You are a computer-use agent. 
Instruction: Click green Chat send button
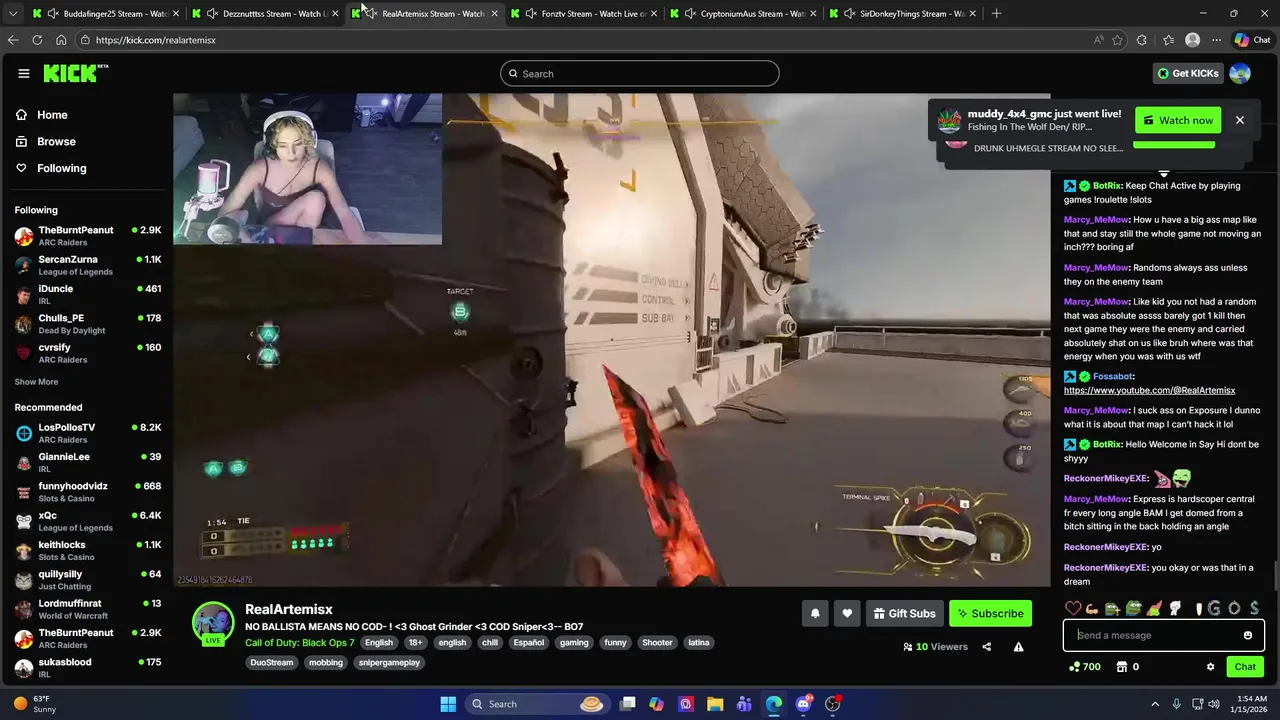[1245, 667]
